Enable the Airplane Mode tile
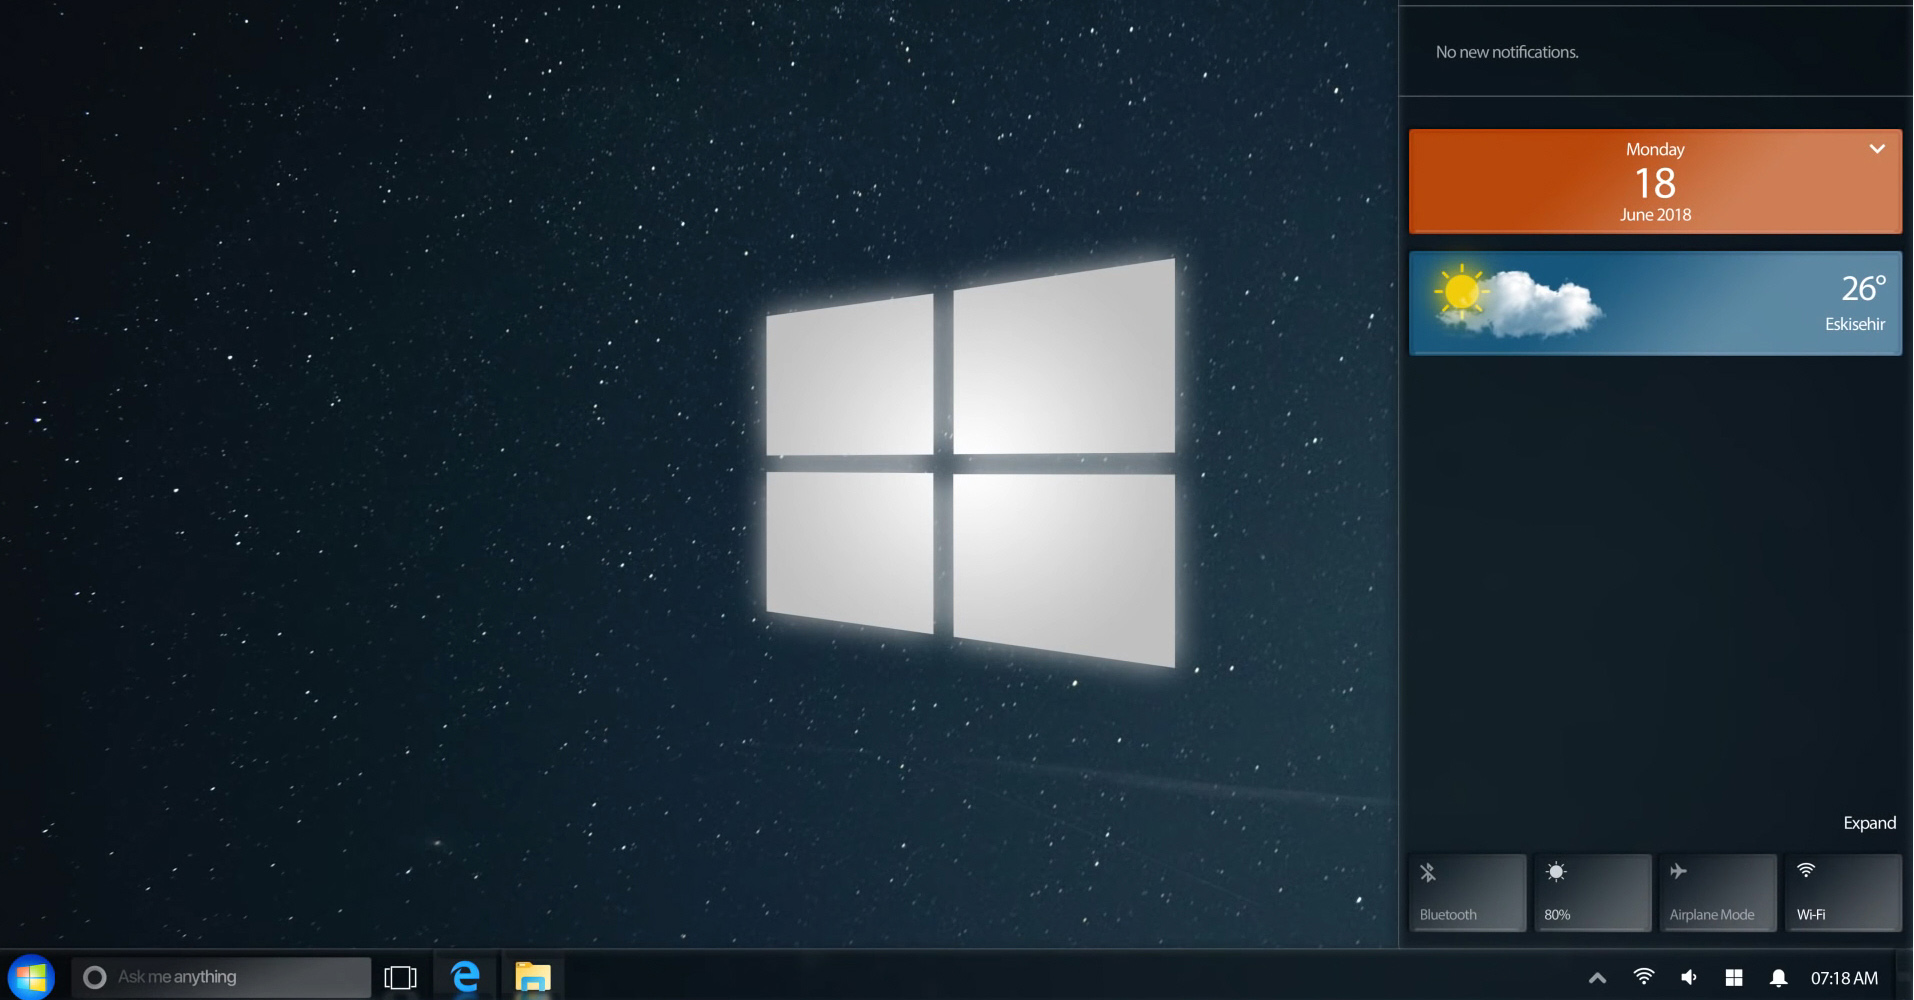Viewport: 1914px width, 1000px height. pos(1718,892)
